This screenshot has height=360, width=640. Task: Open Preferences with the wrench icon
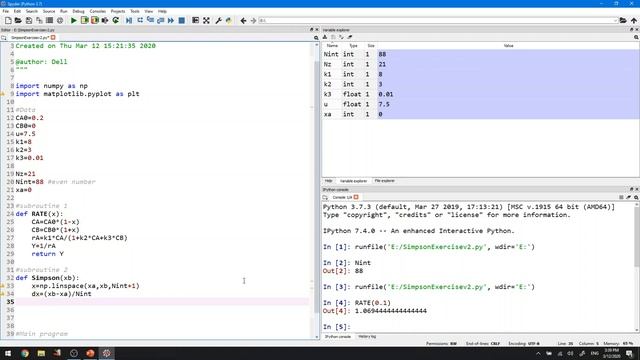coord(218,20)
